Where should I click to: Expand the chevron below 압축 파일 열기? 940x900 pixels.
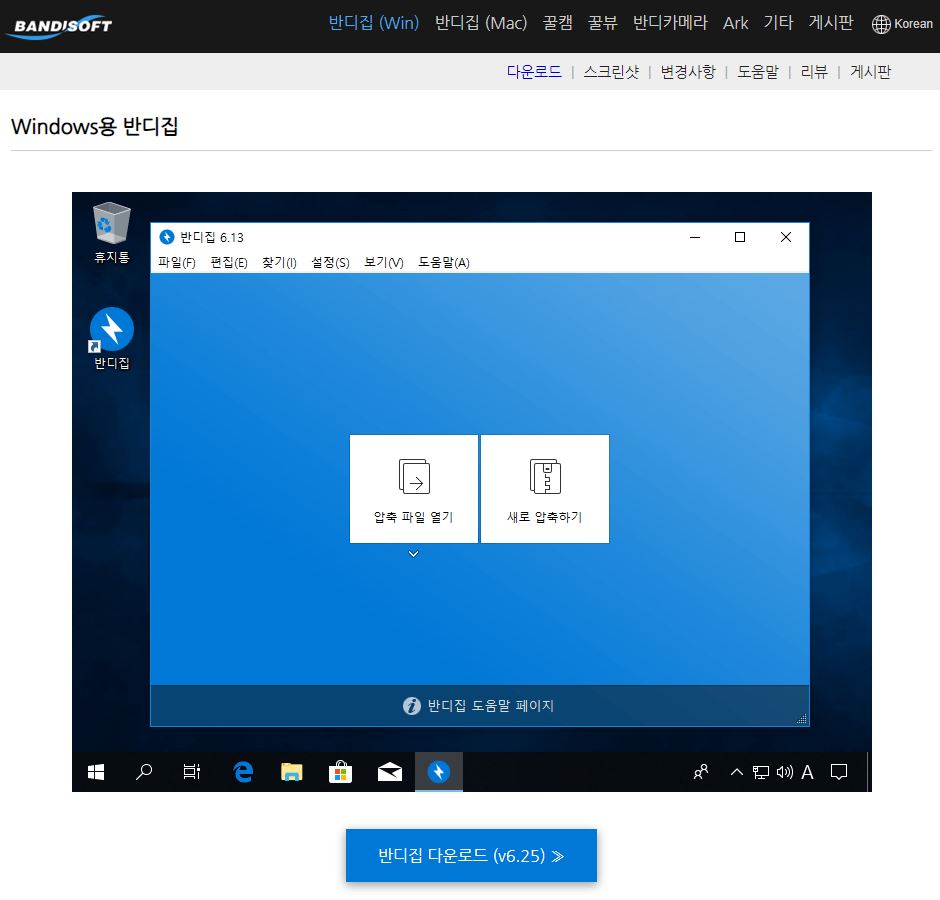(x=414, y=554)
